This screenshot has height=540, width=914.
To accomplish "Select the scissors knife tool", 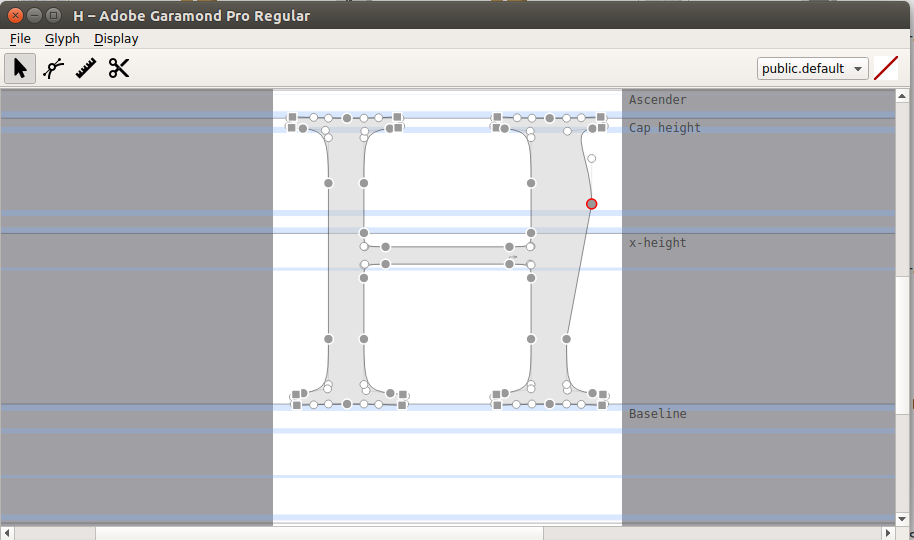I will (118, 68).
